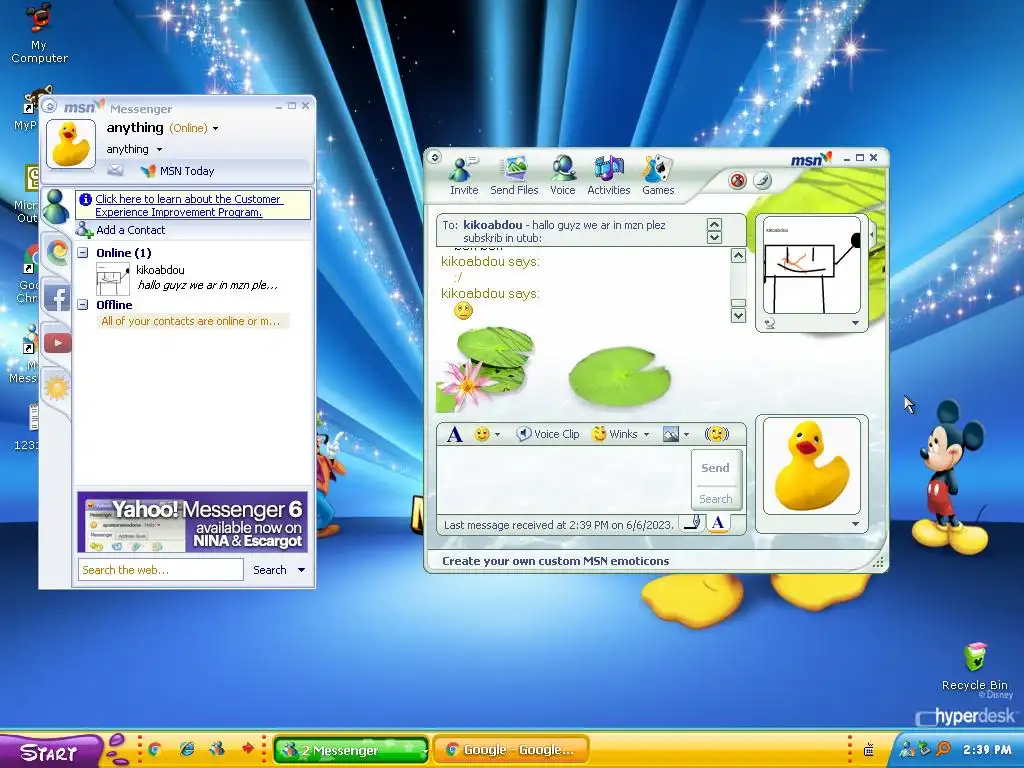This screenshot has height=768, width=1024.
Task: Click kikoabdou's drawing display picture in chat
Action: pyautogui.click(x=811, y=265)
